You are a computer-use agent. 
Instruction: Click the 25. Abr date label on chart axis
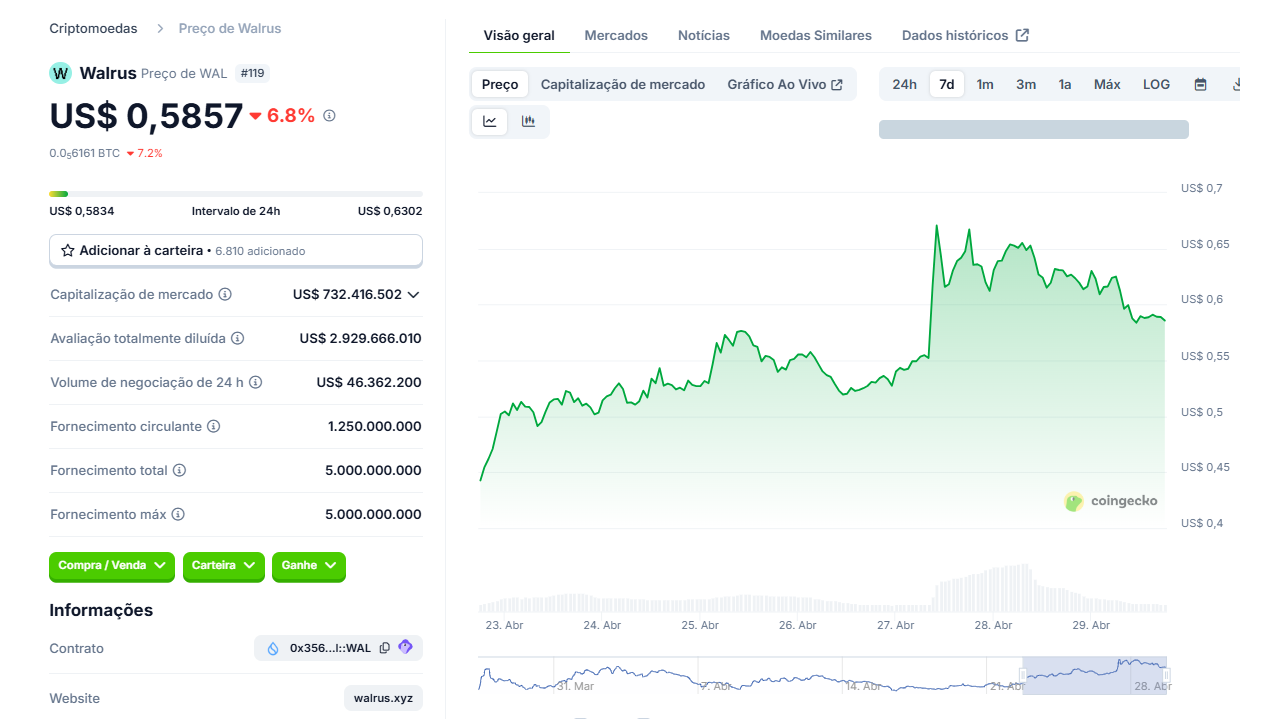(x=700, y=625)
